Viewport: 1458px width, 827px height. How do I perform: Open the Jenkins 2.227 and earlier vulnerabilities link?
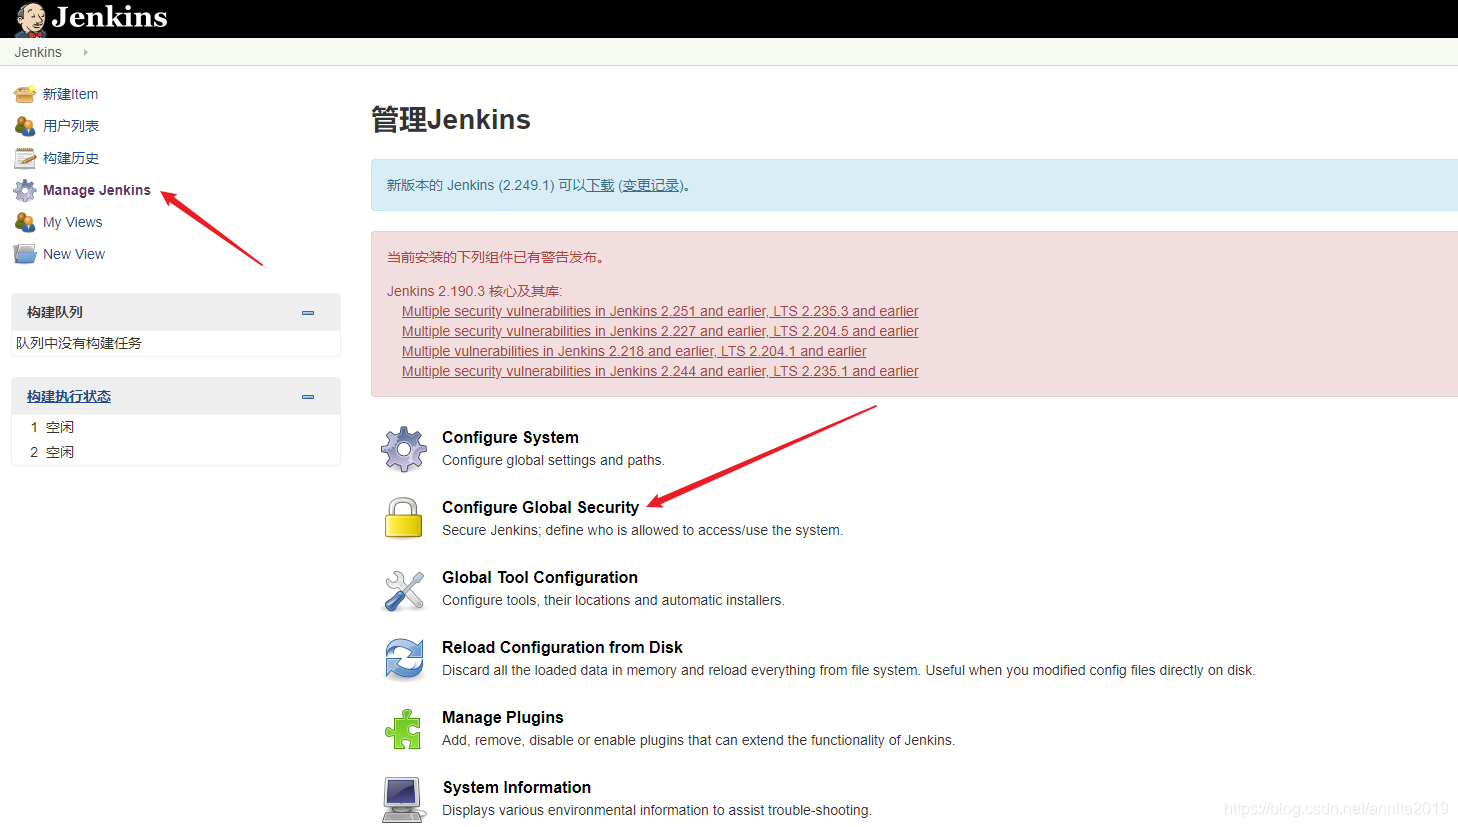click(660, 331)
